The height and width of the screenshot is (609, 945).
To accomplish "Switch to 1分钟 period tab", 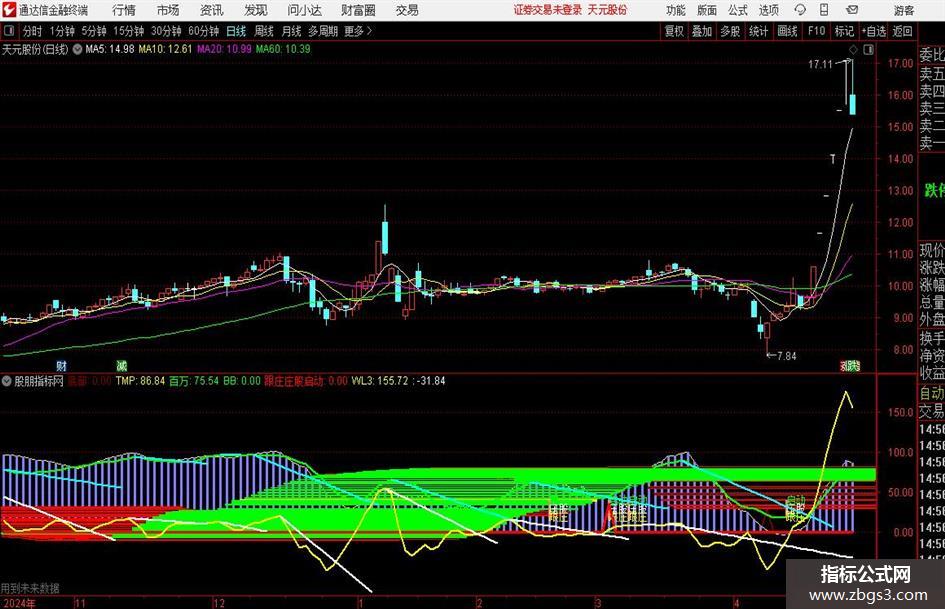I will click(62, 31).
